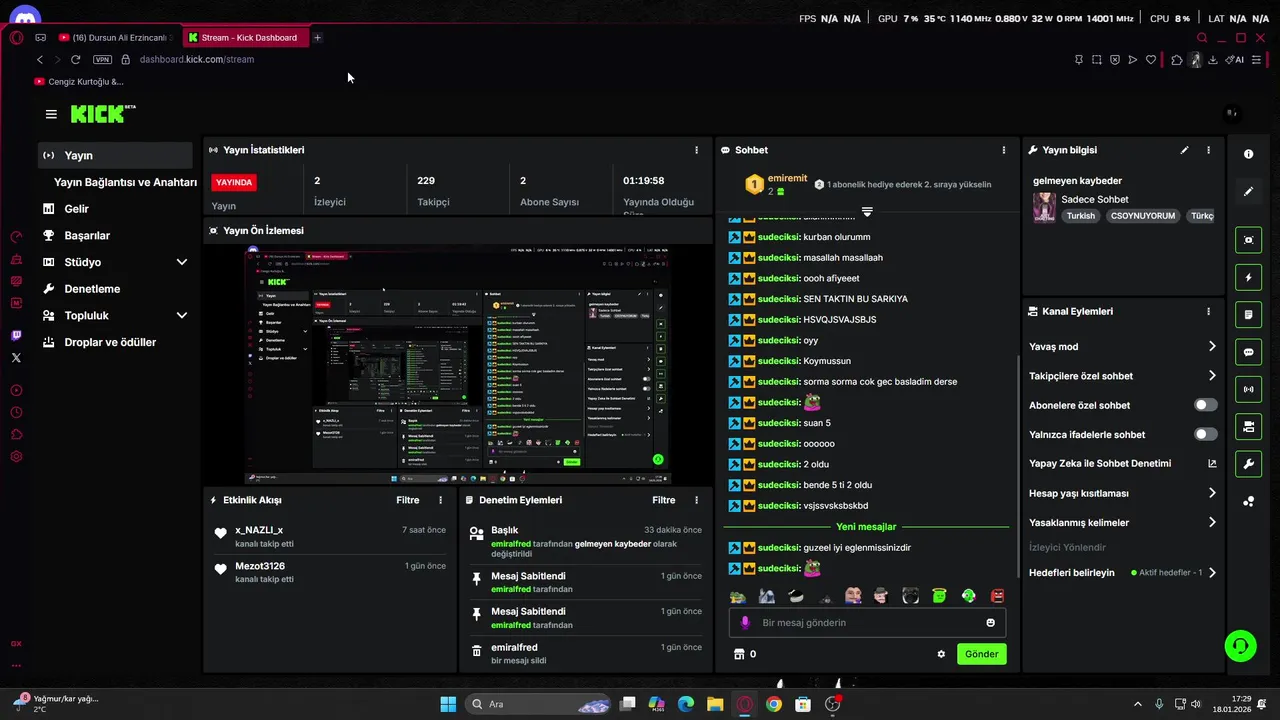This screenshot has width=1280, height=720.
Task: Open File Explorer from the taskbar
Action: (x=715, y=704)
